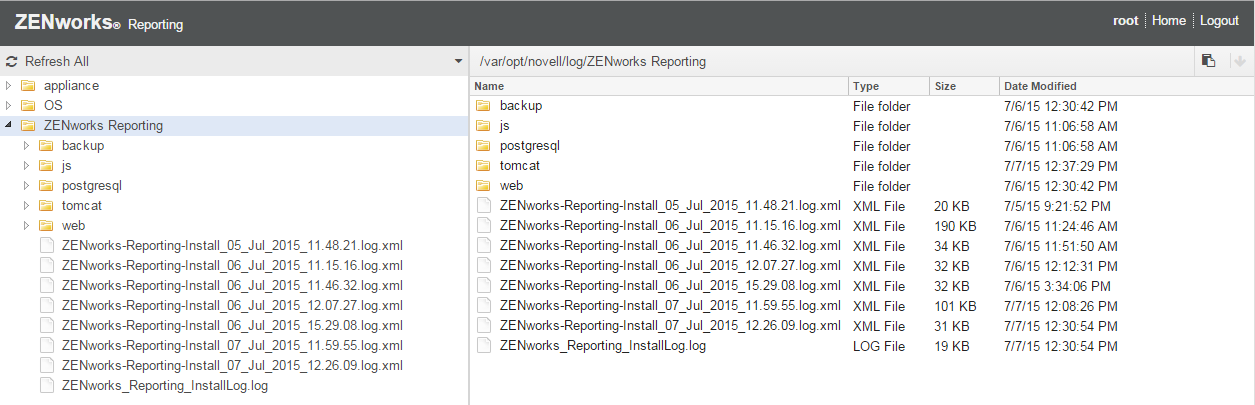Click the backup folder icon in file list
Screen dimensions: 1255x405
[x=484, y=106]
